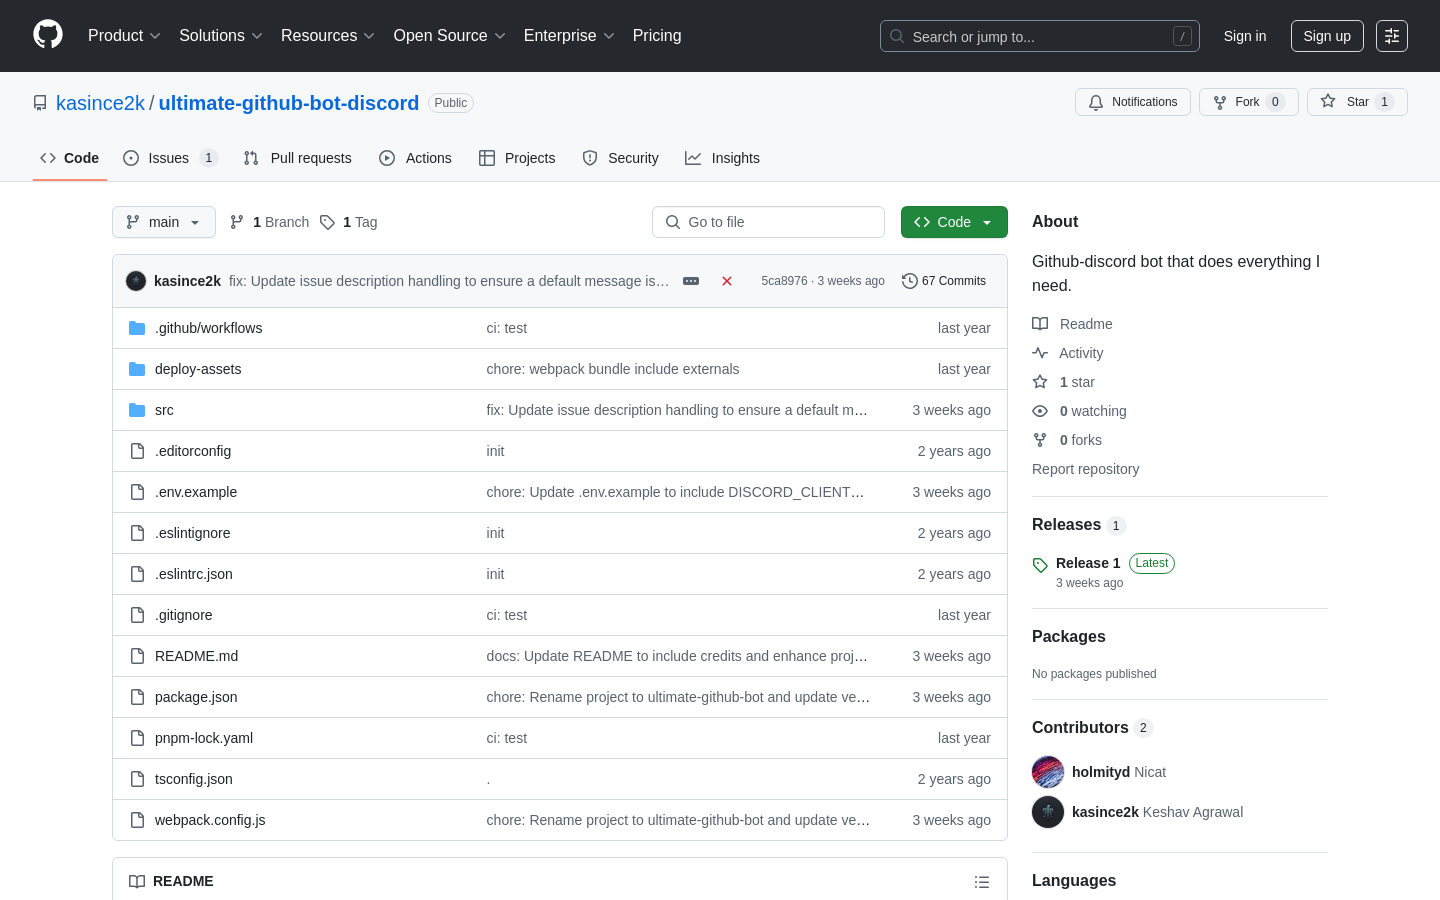Open the Product menu dropdown
This screenshot has height=900, width=1440.
point(124,36)
